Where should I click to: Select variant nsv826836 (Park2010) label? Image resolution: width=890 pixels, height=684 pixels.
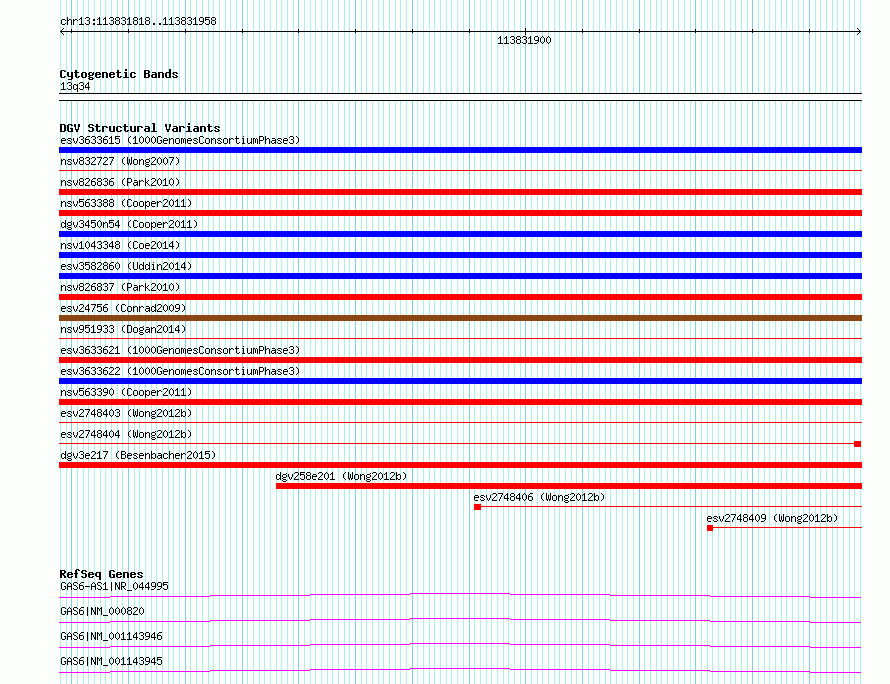(120, 182)
